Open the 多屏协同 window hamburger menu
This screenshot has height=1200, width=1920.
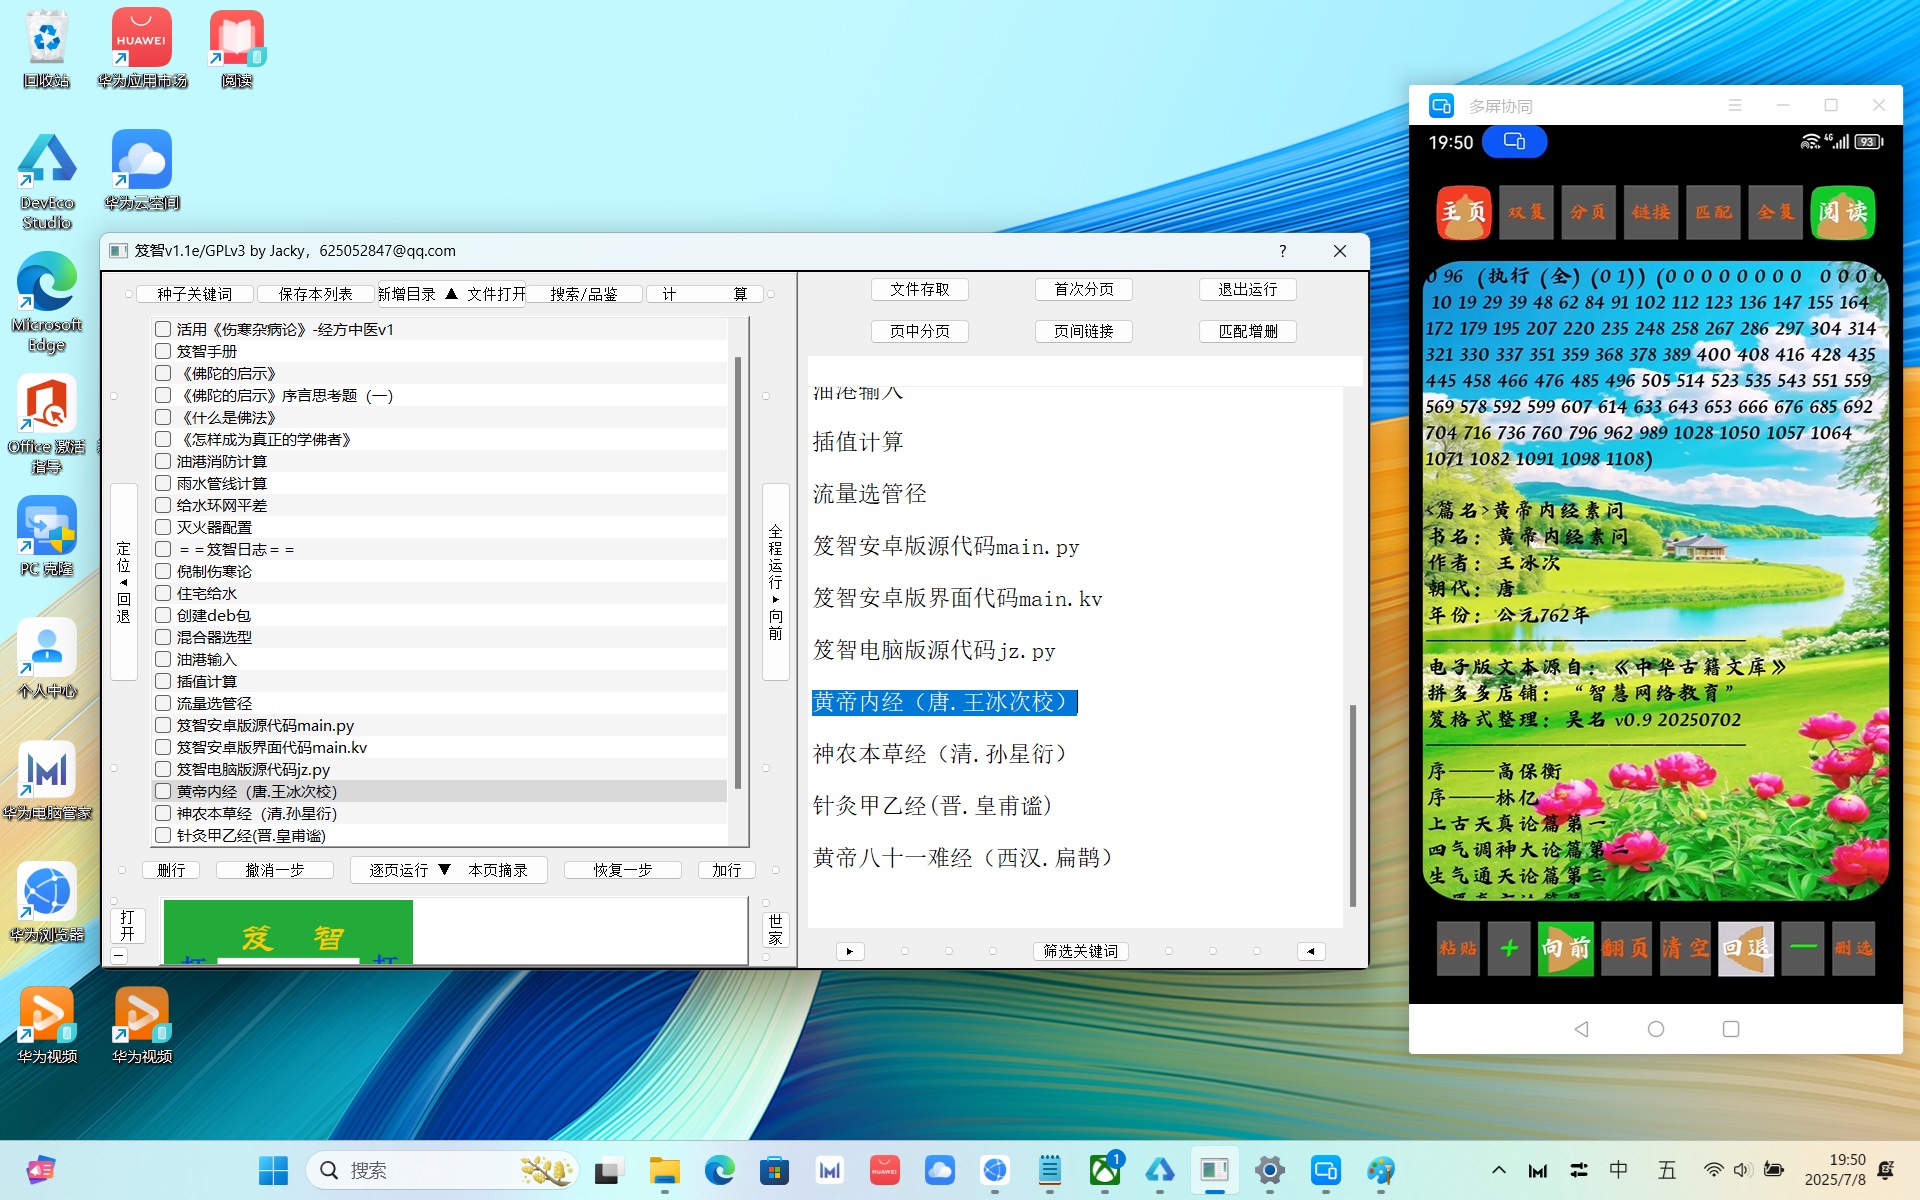coord(1735,105)
